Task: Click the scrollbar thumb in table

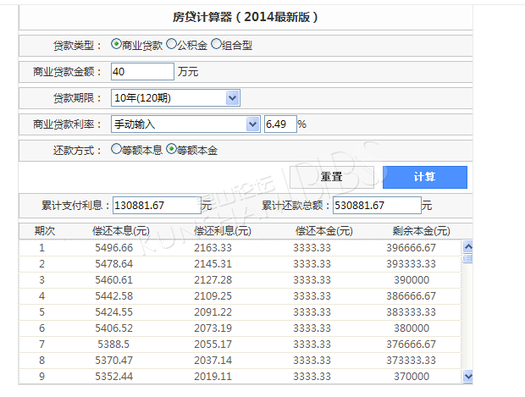Action: coord(468,258)
